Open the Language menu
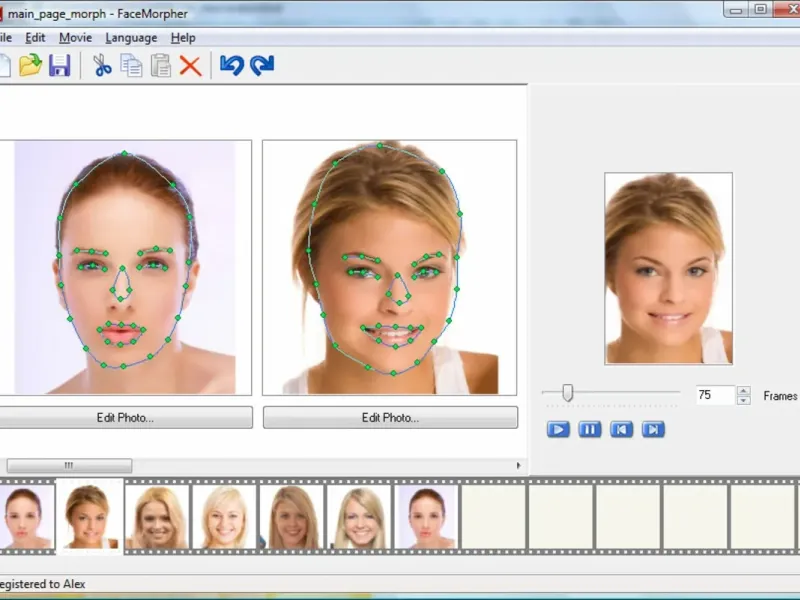800x600 pixels. tap(131, 38)
